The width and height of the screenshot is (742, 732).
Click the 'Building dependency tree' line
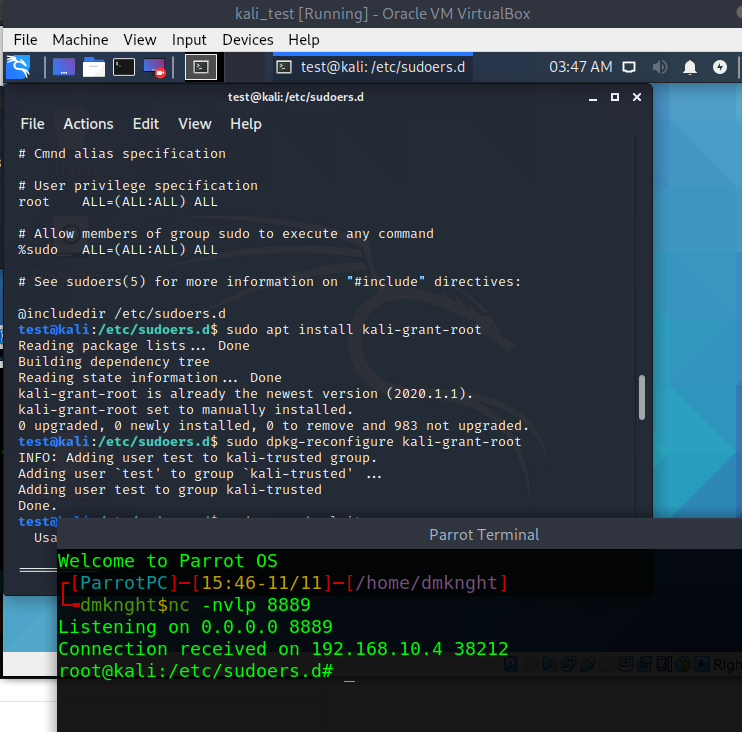click(114, 362)
